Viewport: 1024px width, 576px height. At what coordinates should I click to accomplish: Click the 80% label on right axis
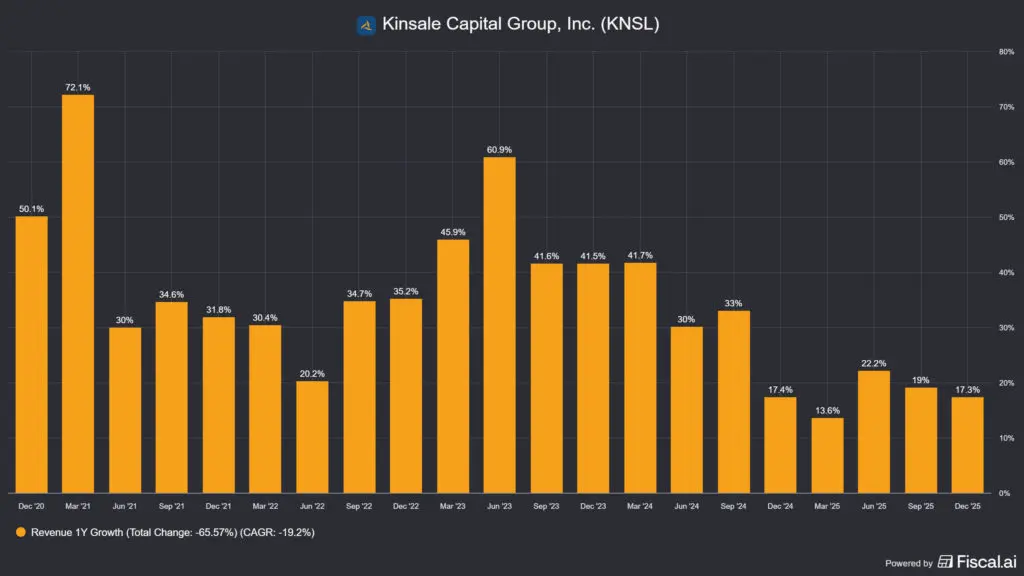coord(1005,50)
